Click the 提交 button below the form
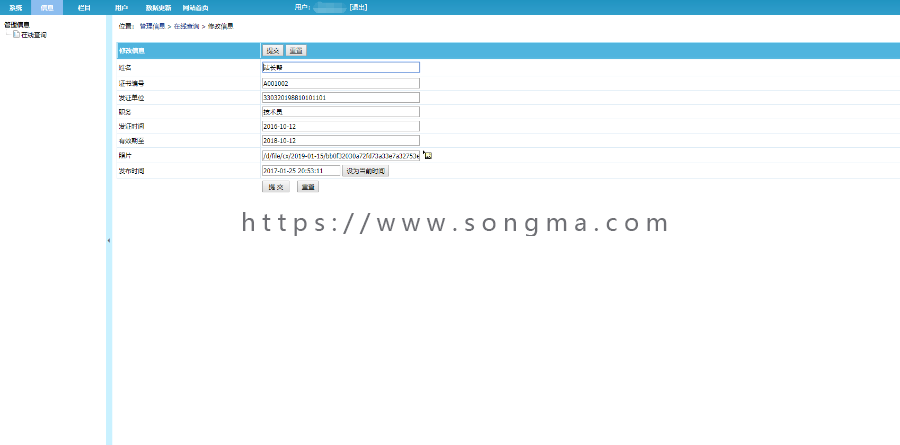900x445 pixels. (x=276, y=187)
